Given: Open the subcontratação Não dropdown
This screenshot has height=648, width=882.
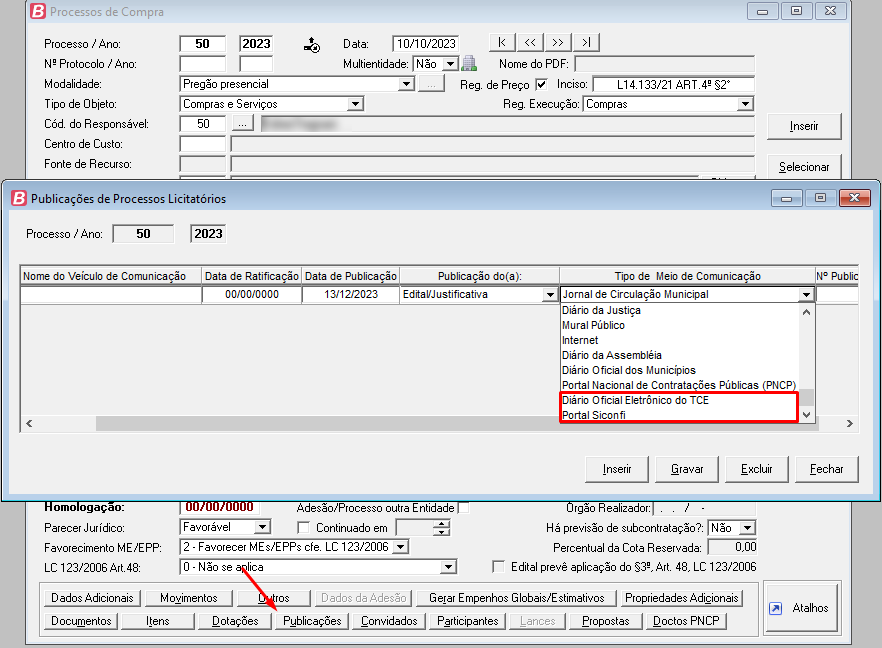Looking at the screenshot, I should (x=747, y=528).
